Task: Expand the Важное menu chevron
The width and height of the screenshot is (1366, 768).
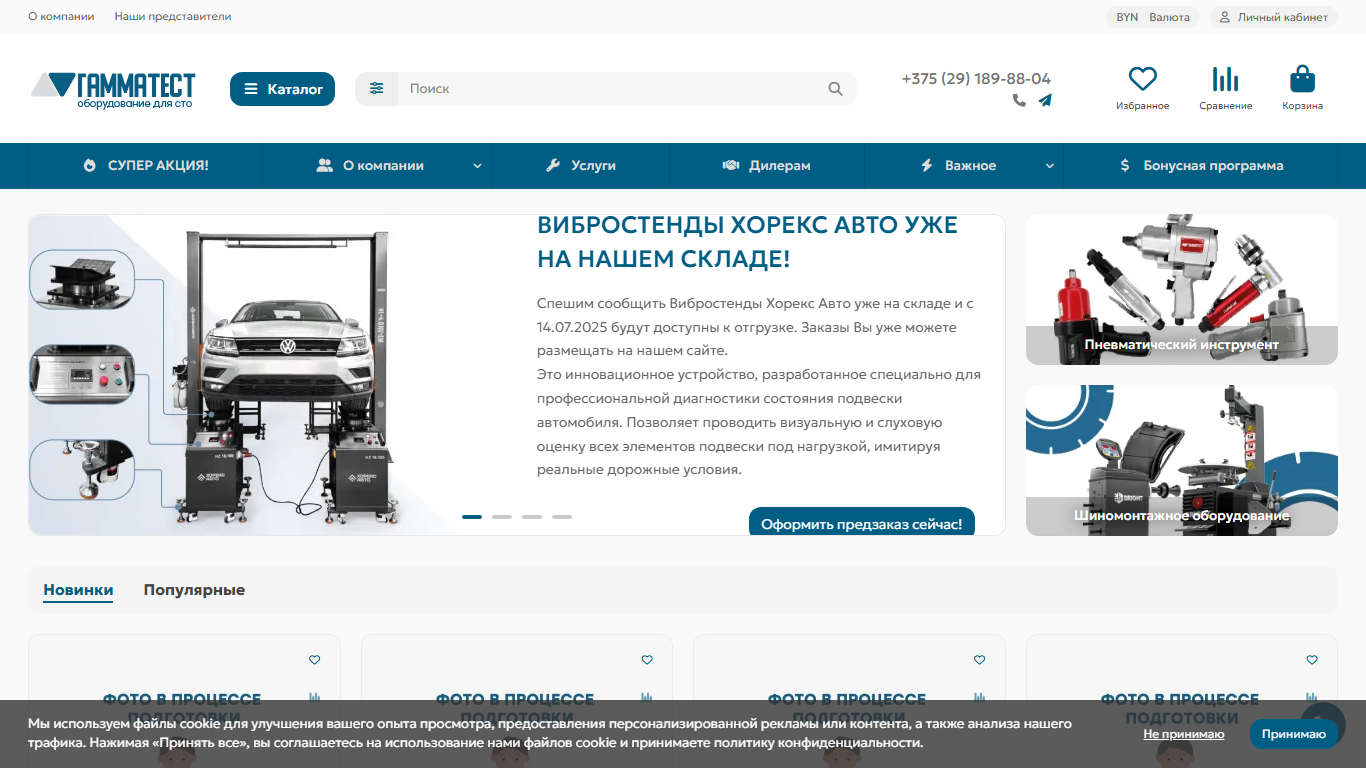Action: pyautogui.click(x=1050, y=166)
